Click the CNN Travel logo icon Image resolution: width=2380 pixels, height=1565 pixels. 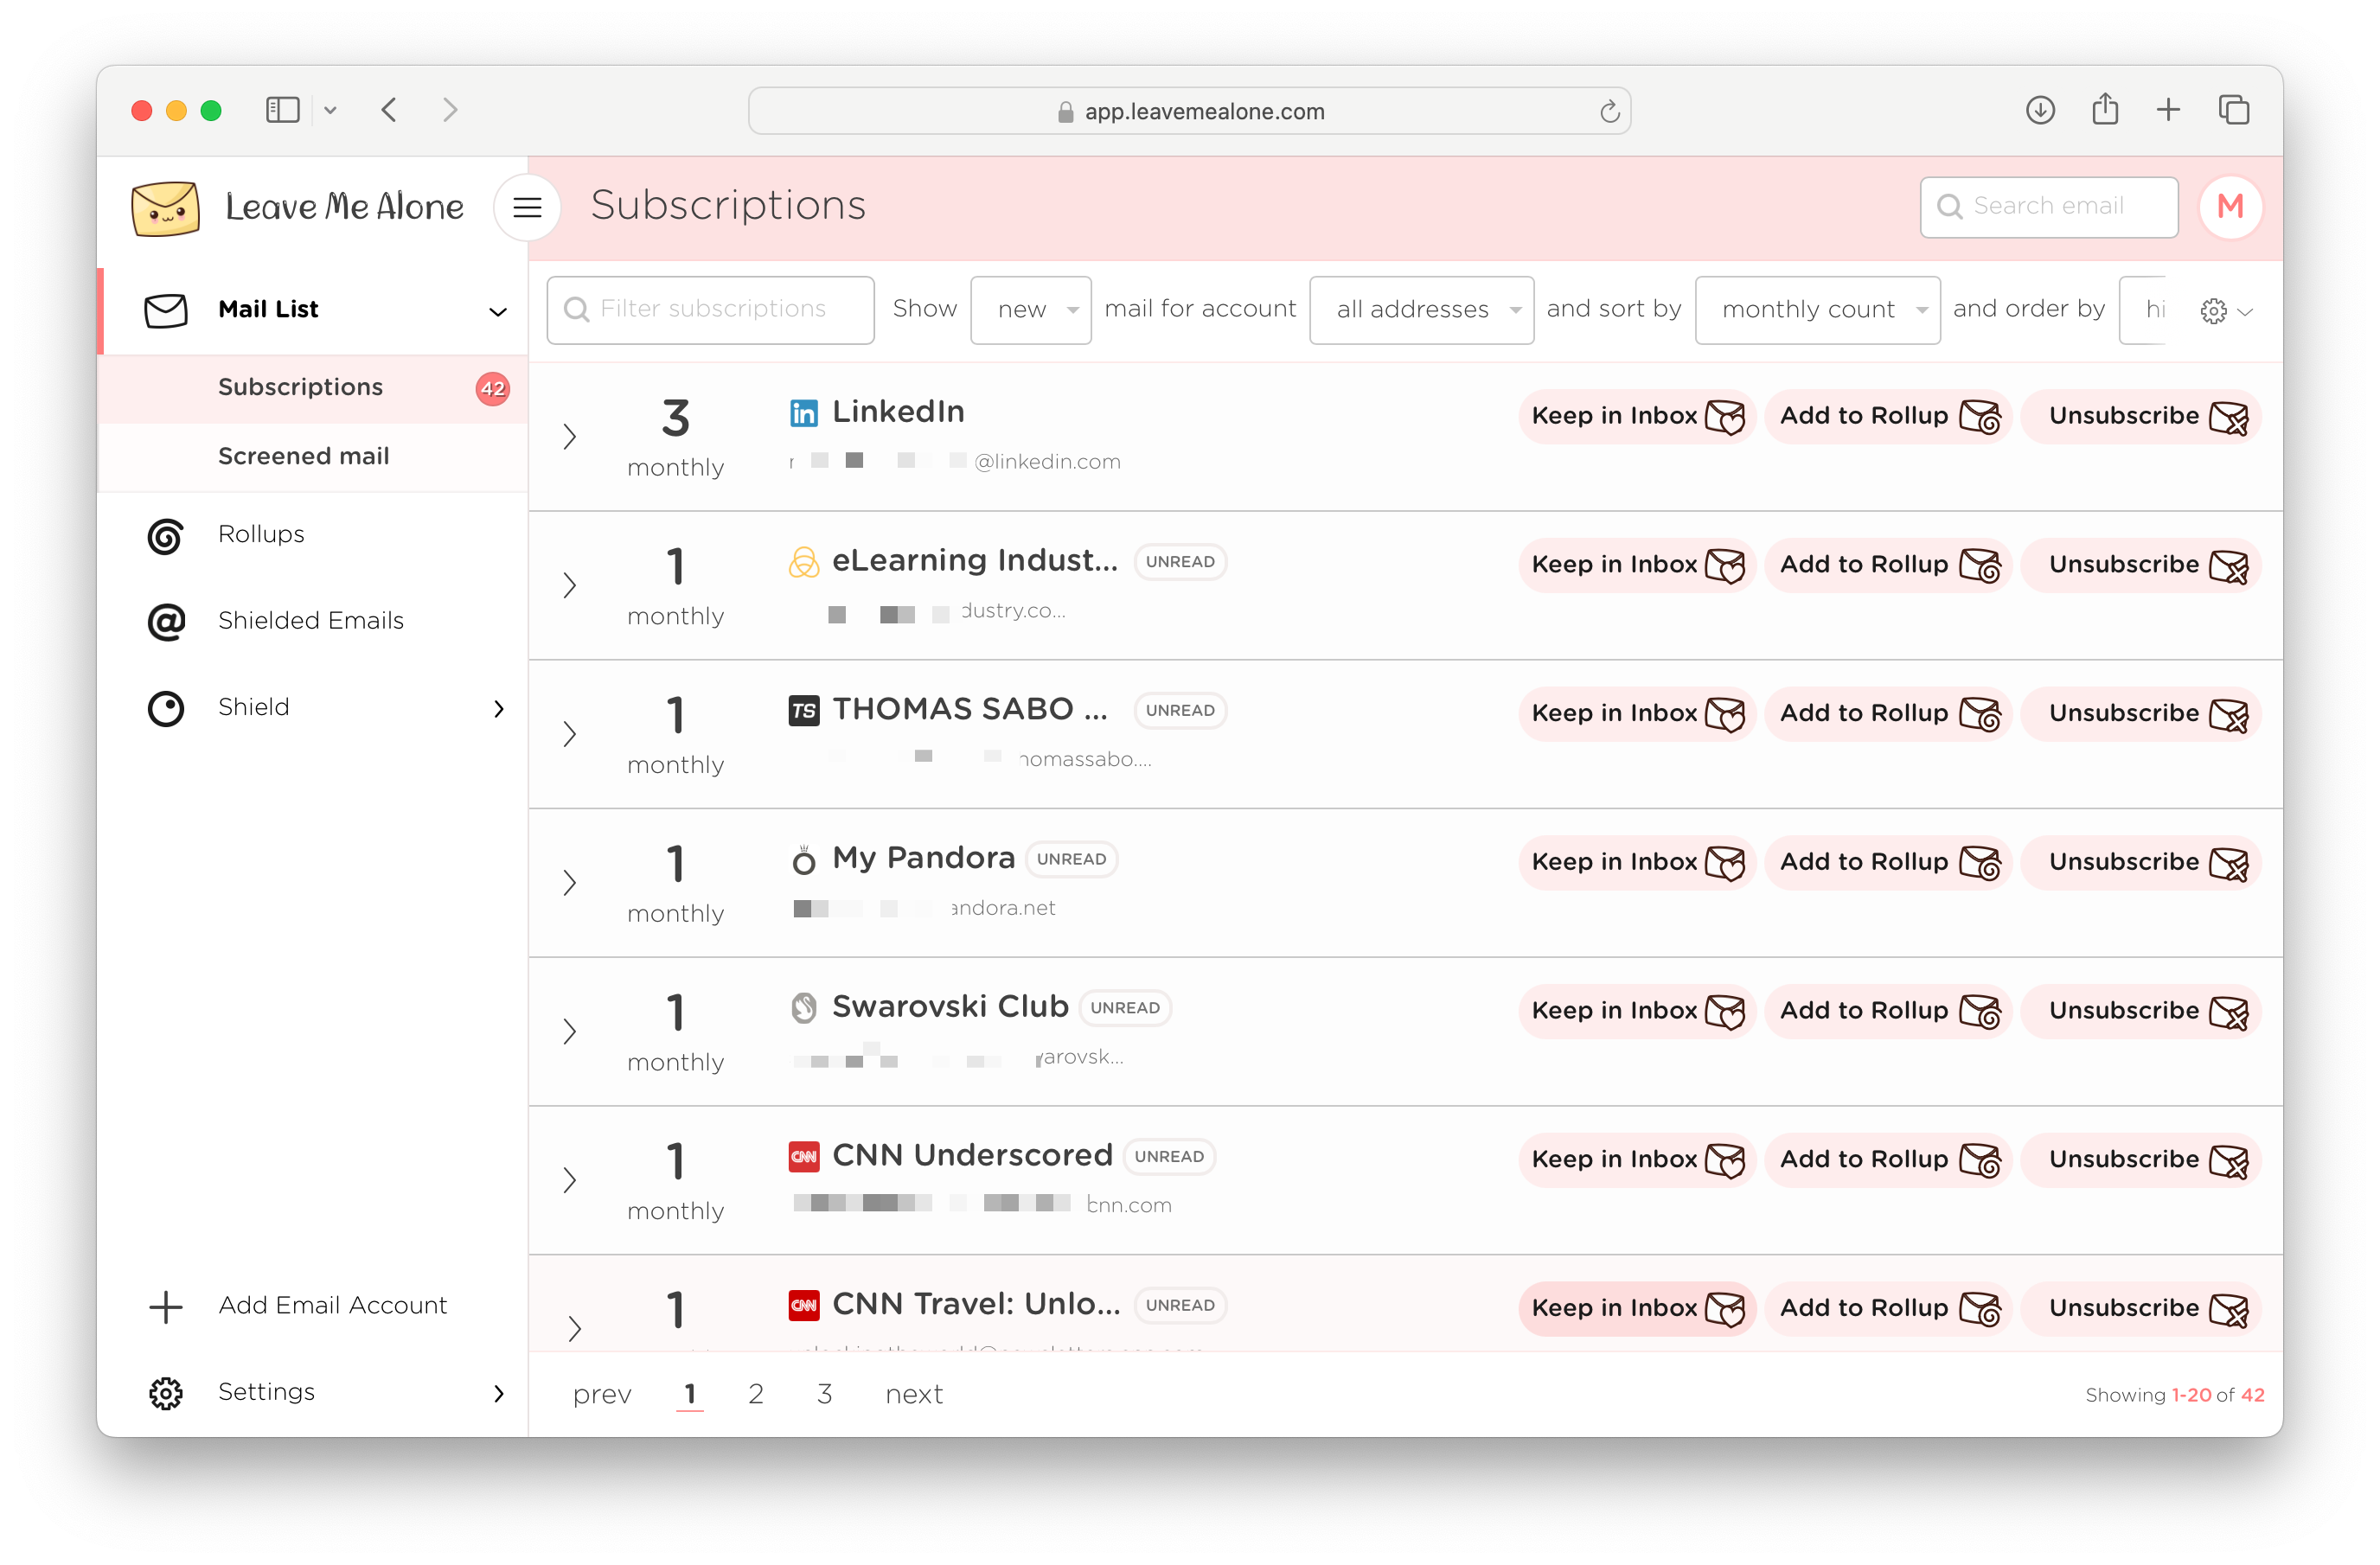[x=803, y=1305]
